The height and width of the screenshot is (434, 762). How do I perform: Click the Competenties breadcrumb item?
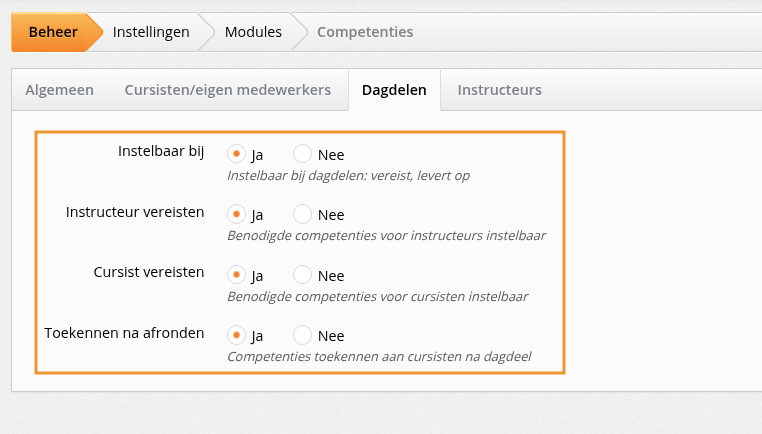click(x=365, y=32)
